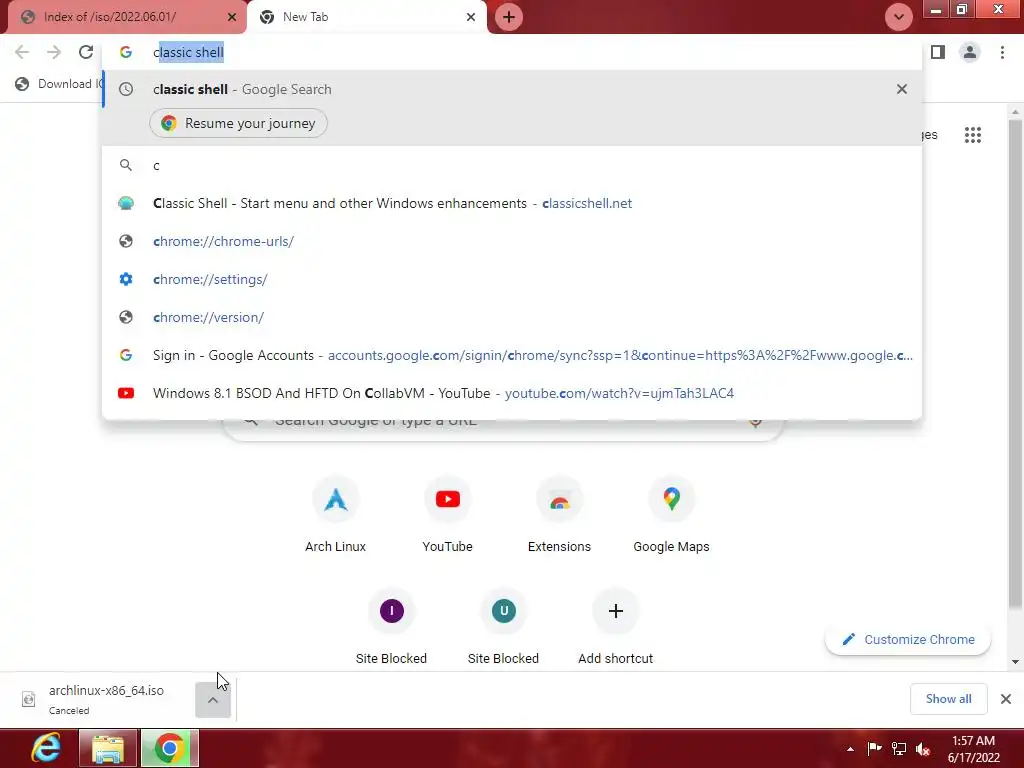Image resolution: width=1024 pixels, height=768 pixels.
Task: Click Chrome icon in taskbar
Action: click(170, 748)
